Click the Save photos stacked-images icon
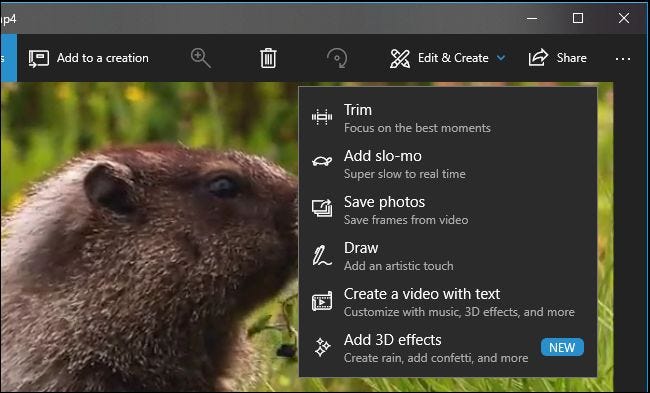650x393 pixels. [322, 209]
